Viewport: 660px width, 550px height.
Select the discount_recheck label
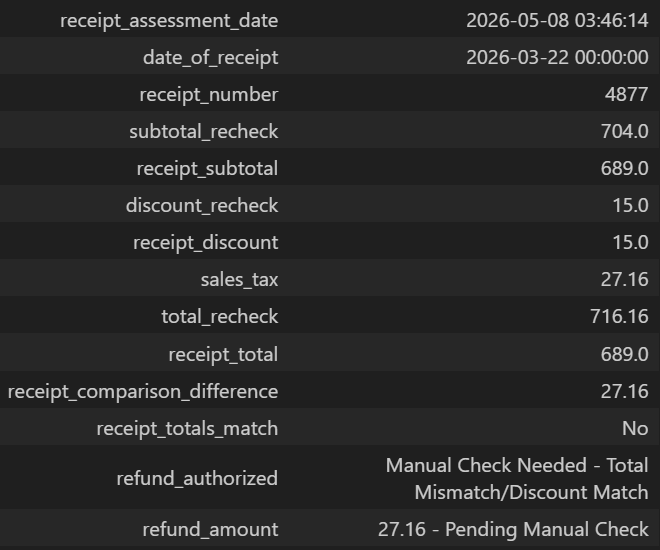coord(202,206)
